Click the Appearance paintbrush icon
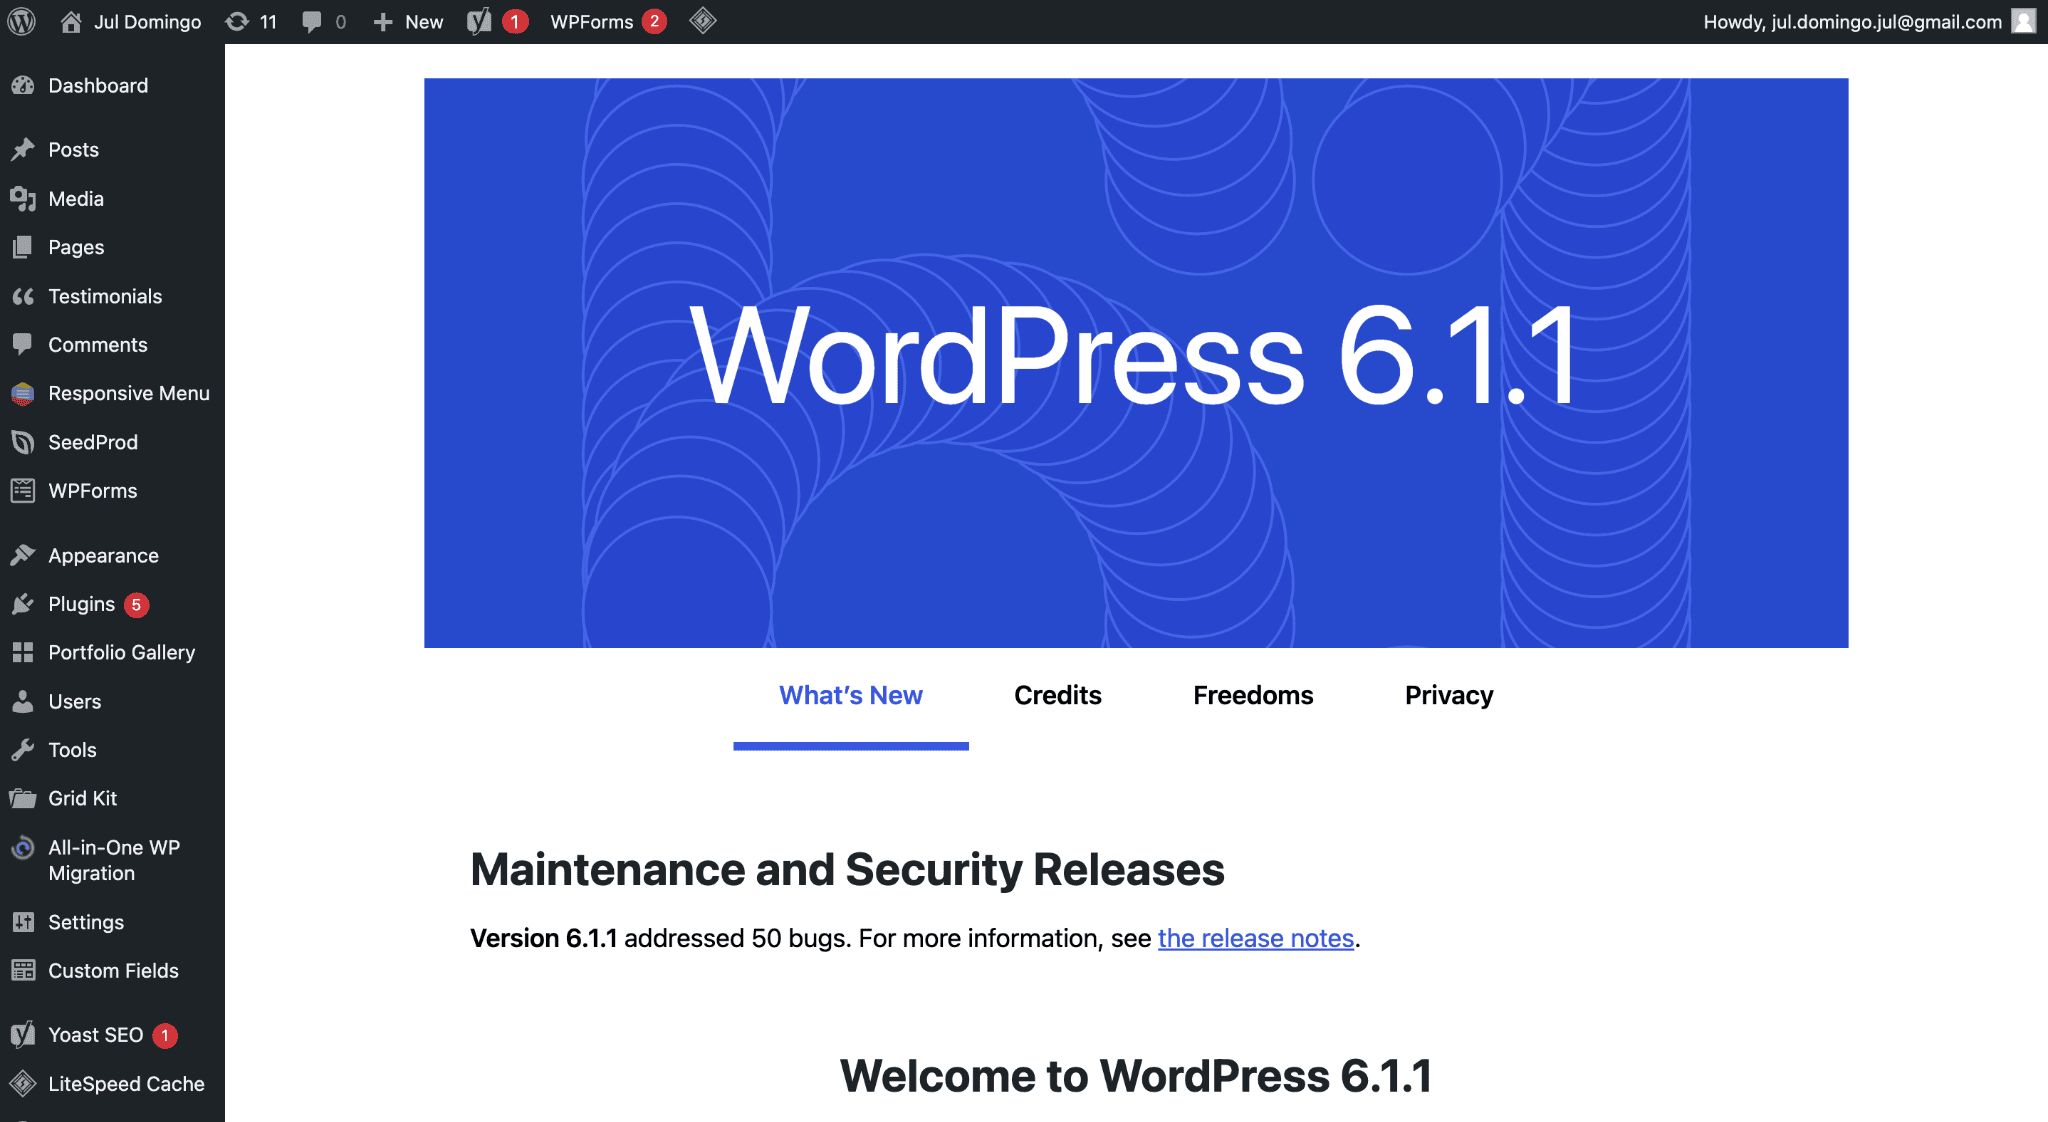The height and width of the screenshot is (1122, 2048). pos(23,555)
